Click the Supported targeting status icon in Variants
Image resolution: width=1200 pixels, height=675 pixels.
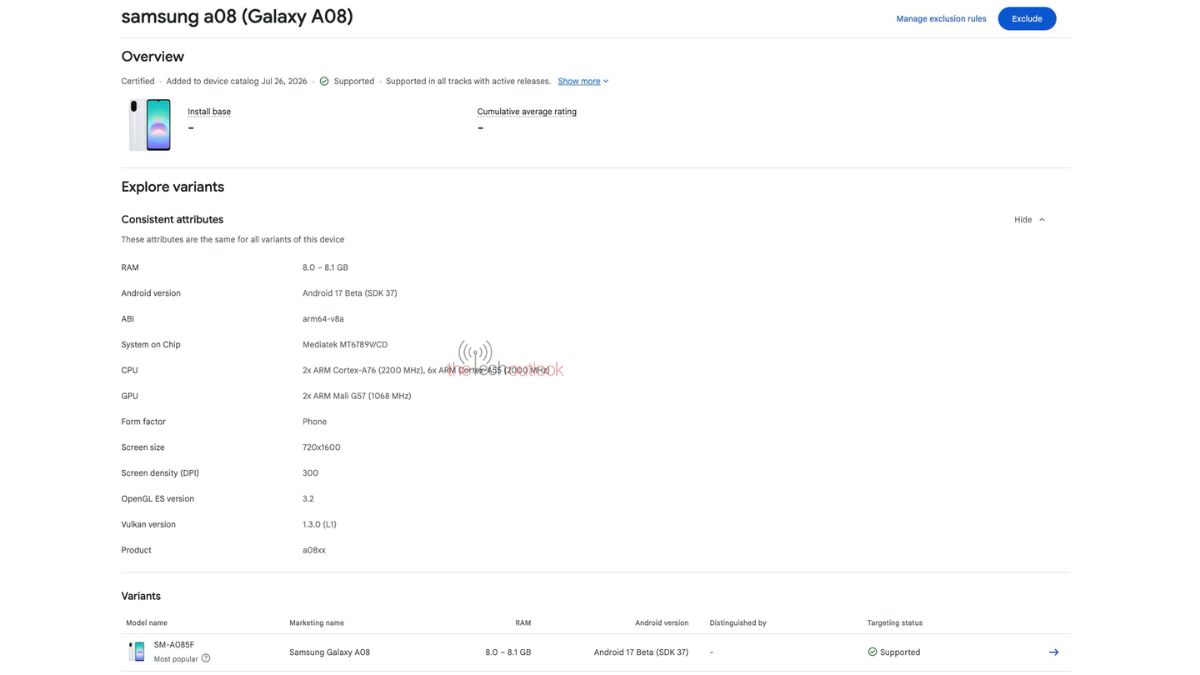coord(872,652)
